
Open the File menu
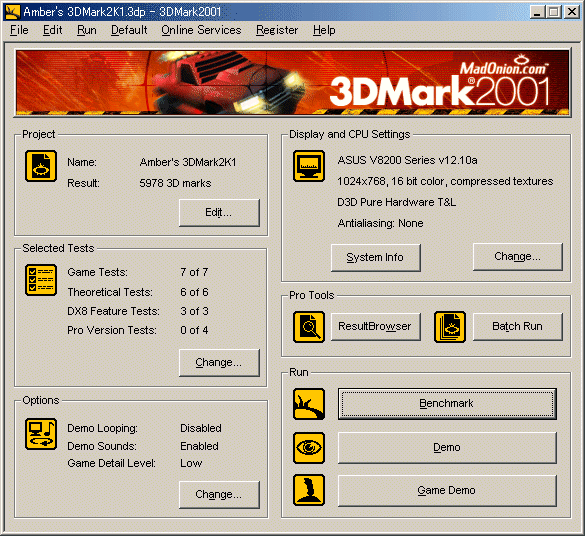19,30
